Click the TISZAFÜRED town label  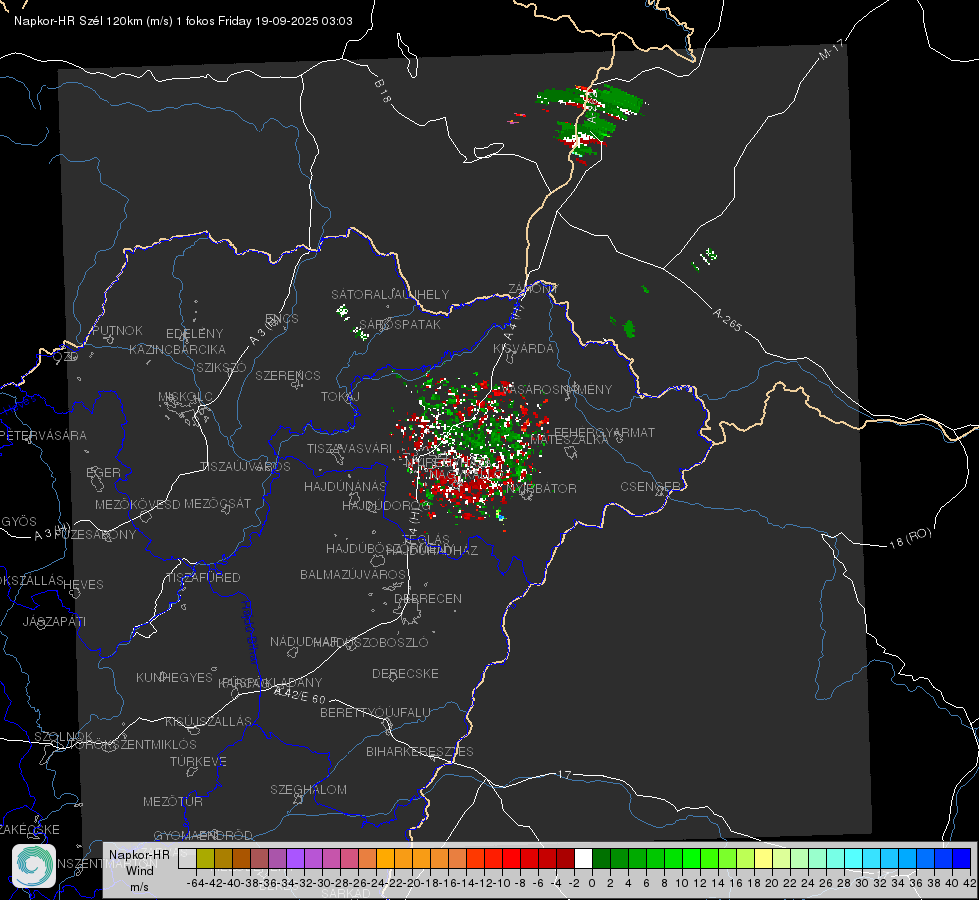(203, 578)
